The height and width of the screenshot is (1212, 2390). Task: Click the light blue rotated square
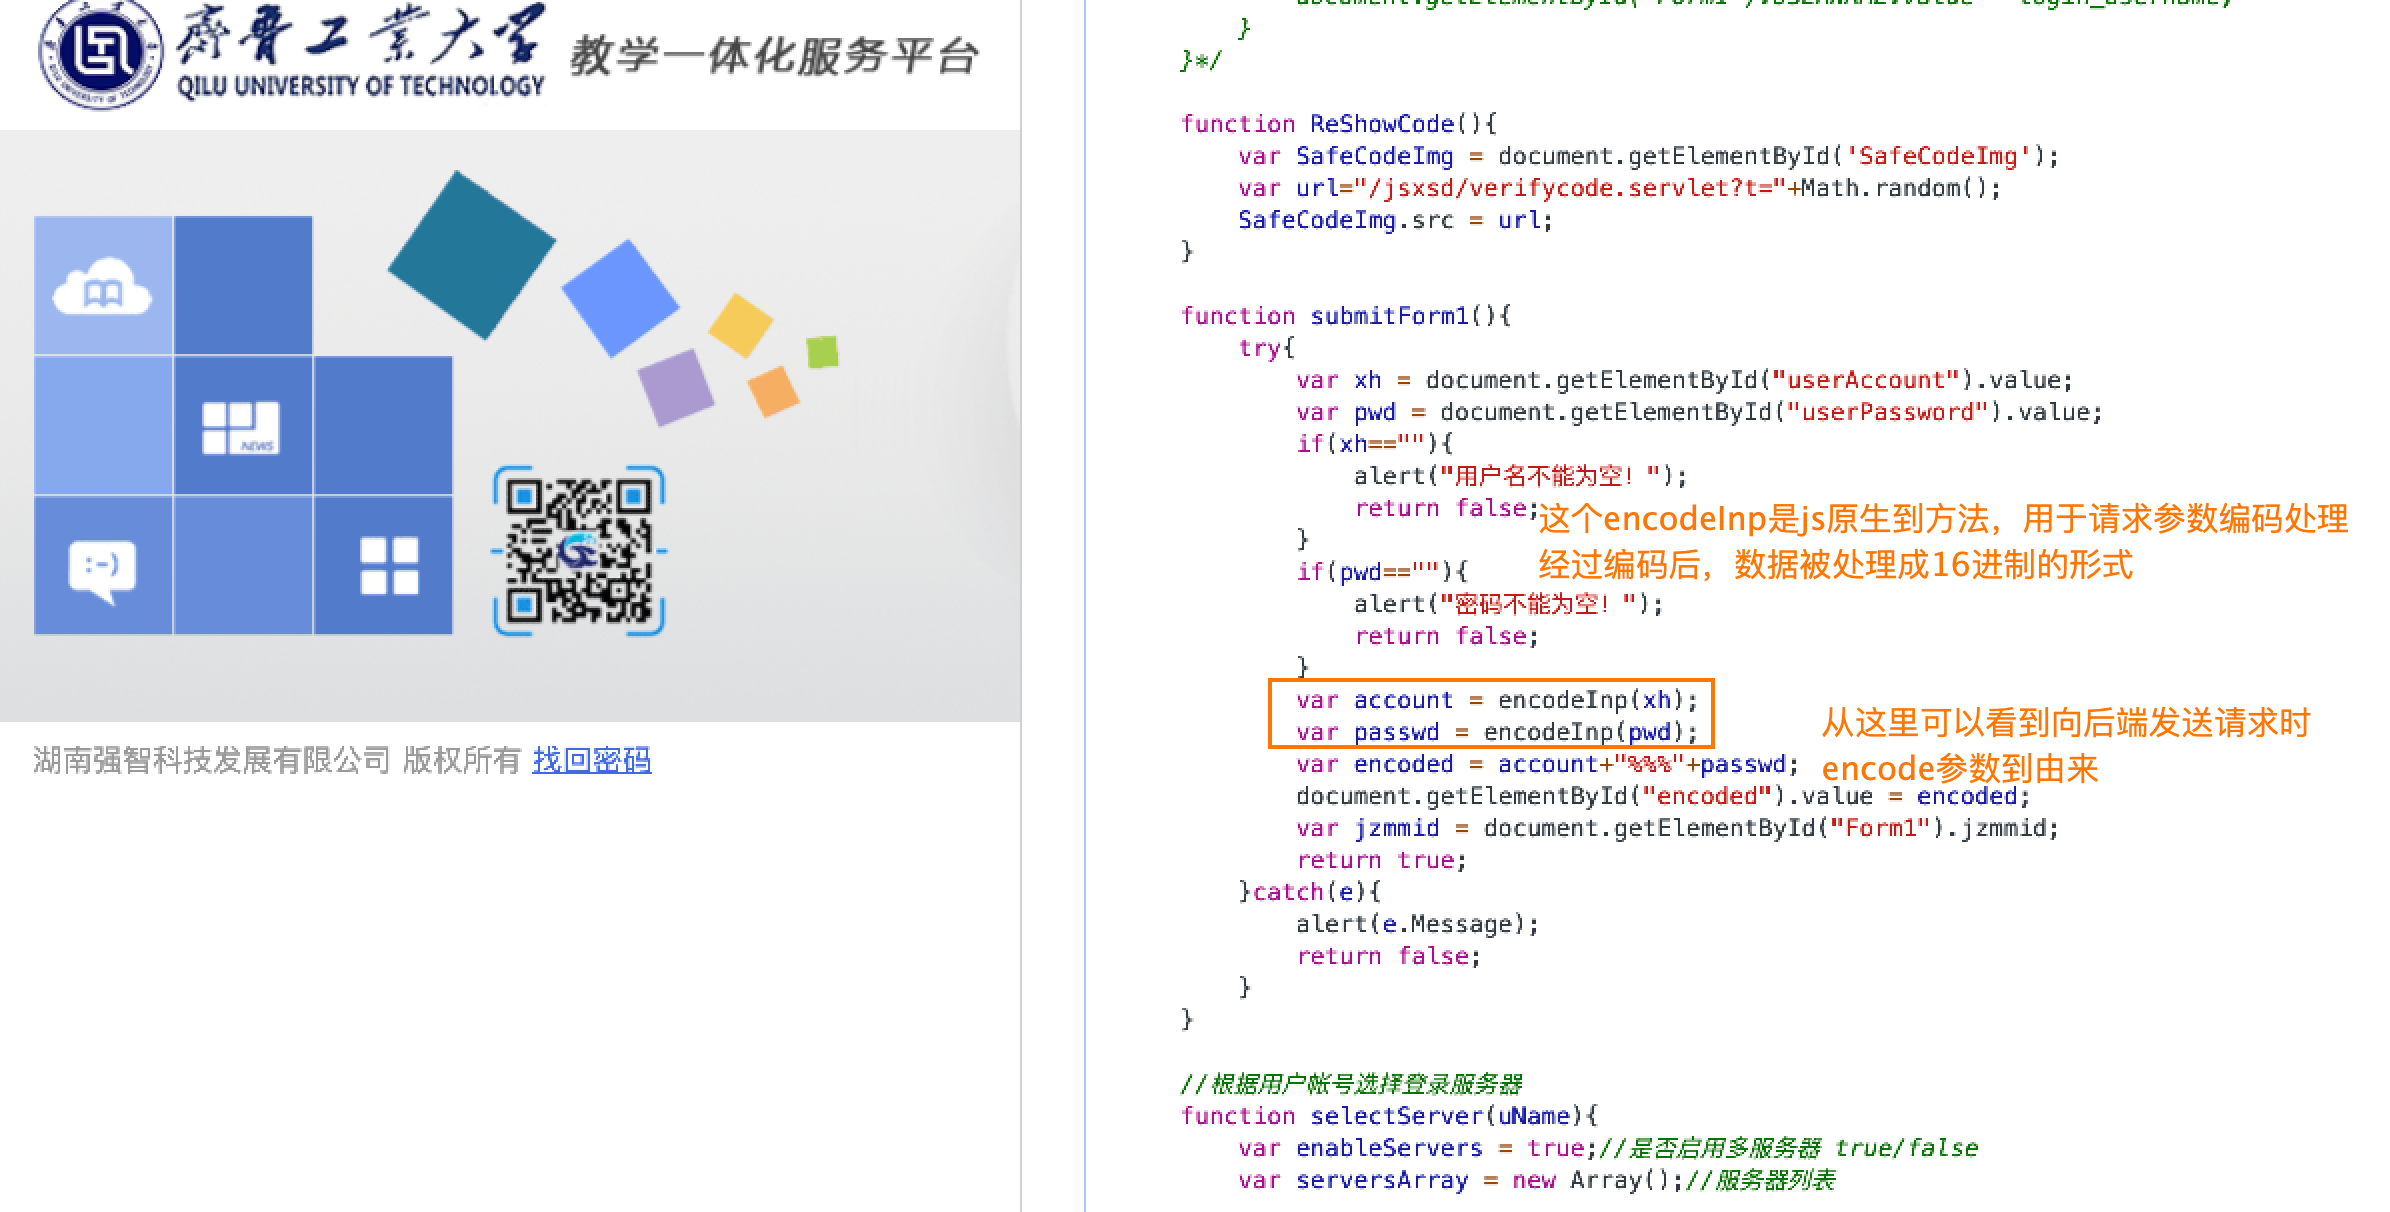point(620,298)
